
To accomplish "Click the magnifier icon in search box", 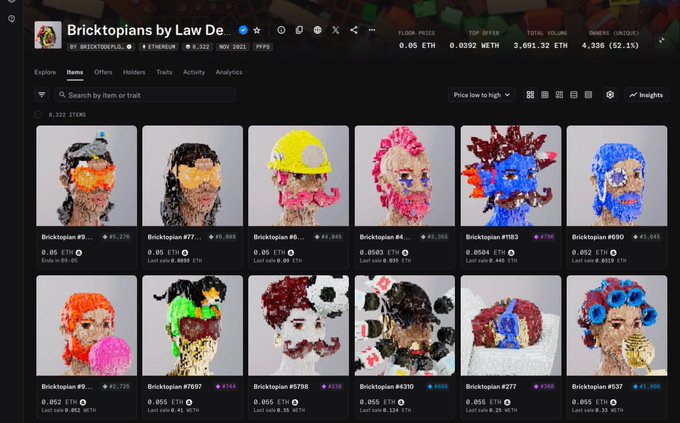I will tap(62, 95).
